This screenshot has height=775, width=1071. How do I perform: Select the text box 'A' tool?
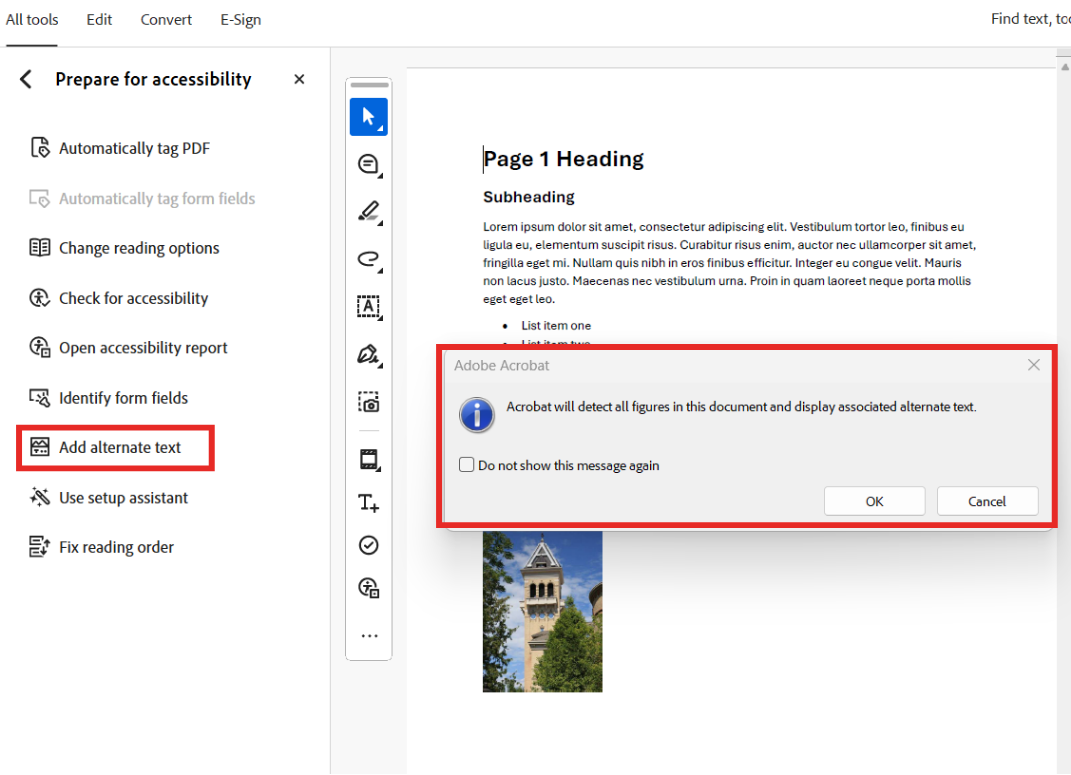pyautogui.click(x=369, y=307)
